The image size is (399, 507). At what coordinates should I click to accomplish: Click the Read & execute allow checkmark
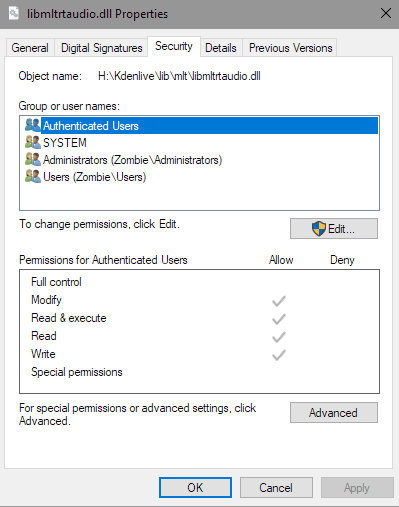coord(279,319)
